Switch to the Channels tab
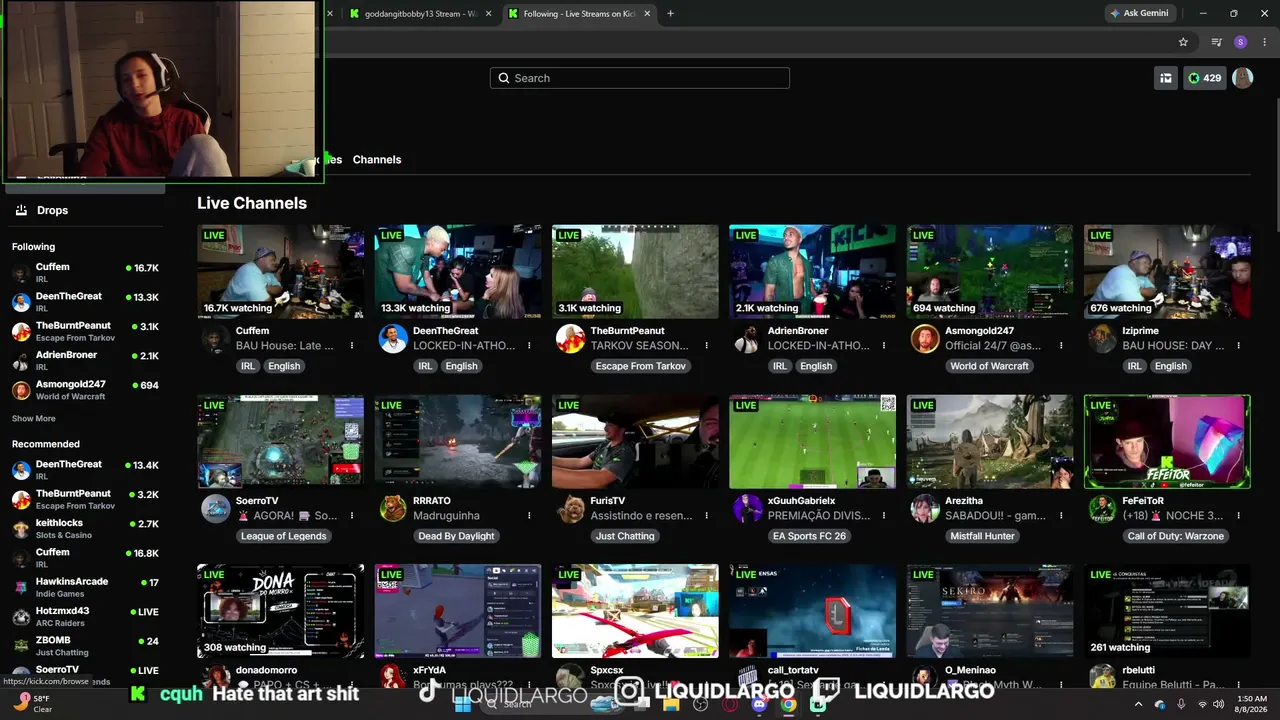The height and width of the screenshot is (720, 1280). [377, 160]
